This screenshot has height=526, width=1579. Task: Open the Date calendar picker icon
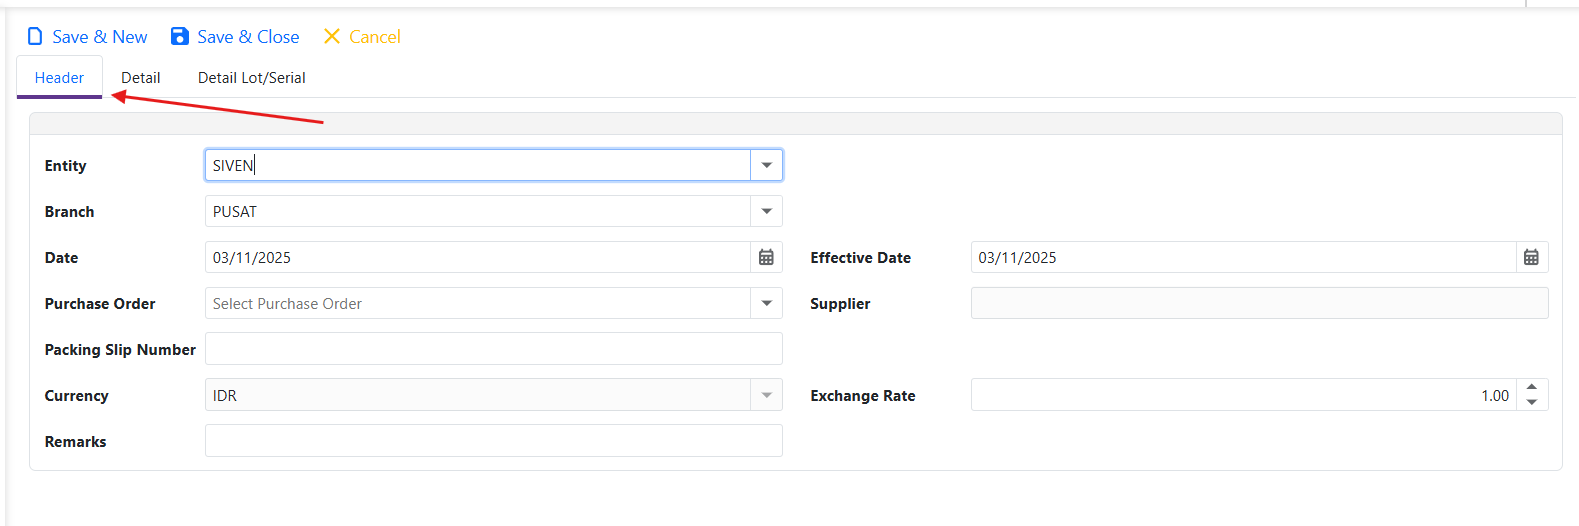(766, 257)
